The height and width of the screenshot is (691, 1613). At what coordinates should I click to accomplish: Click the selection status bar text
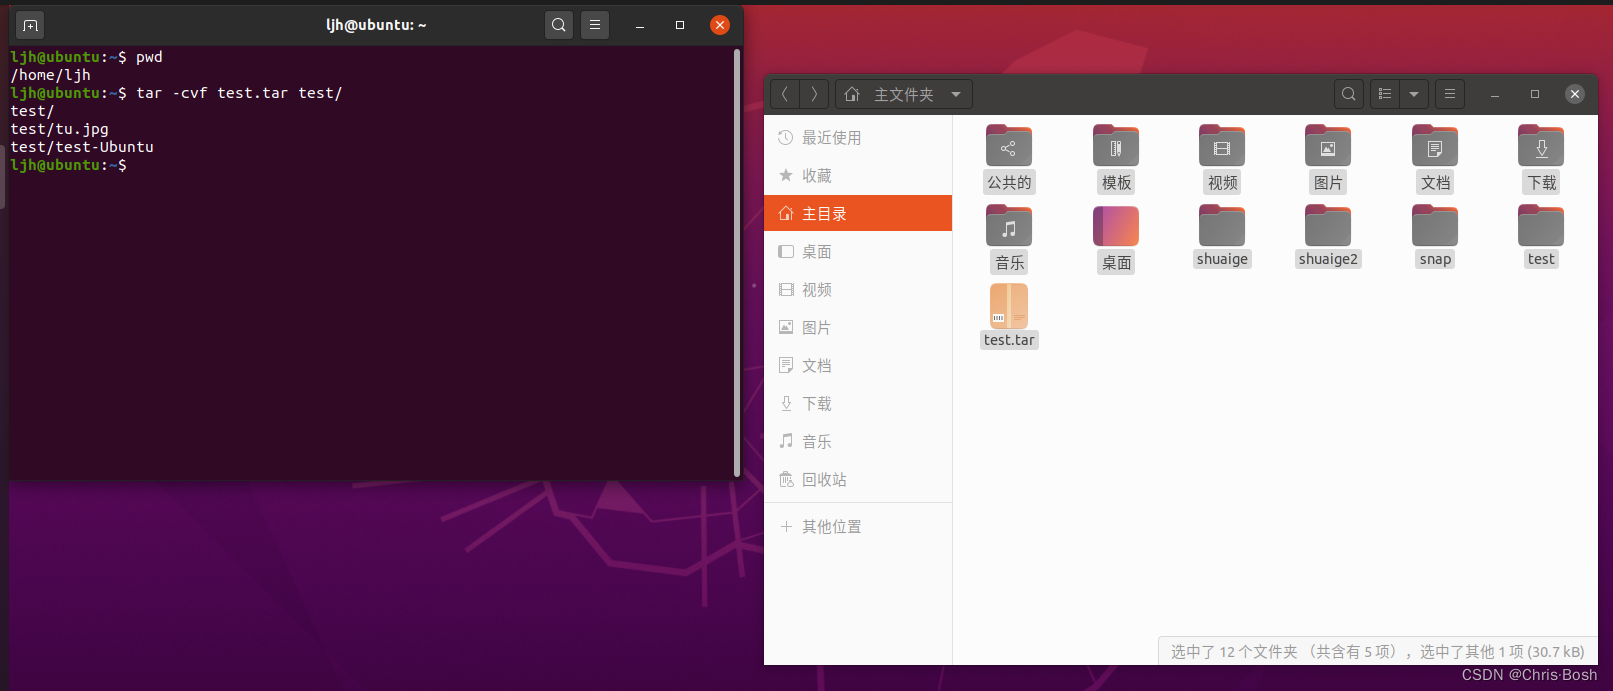1378,652
